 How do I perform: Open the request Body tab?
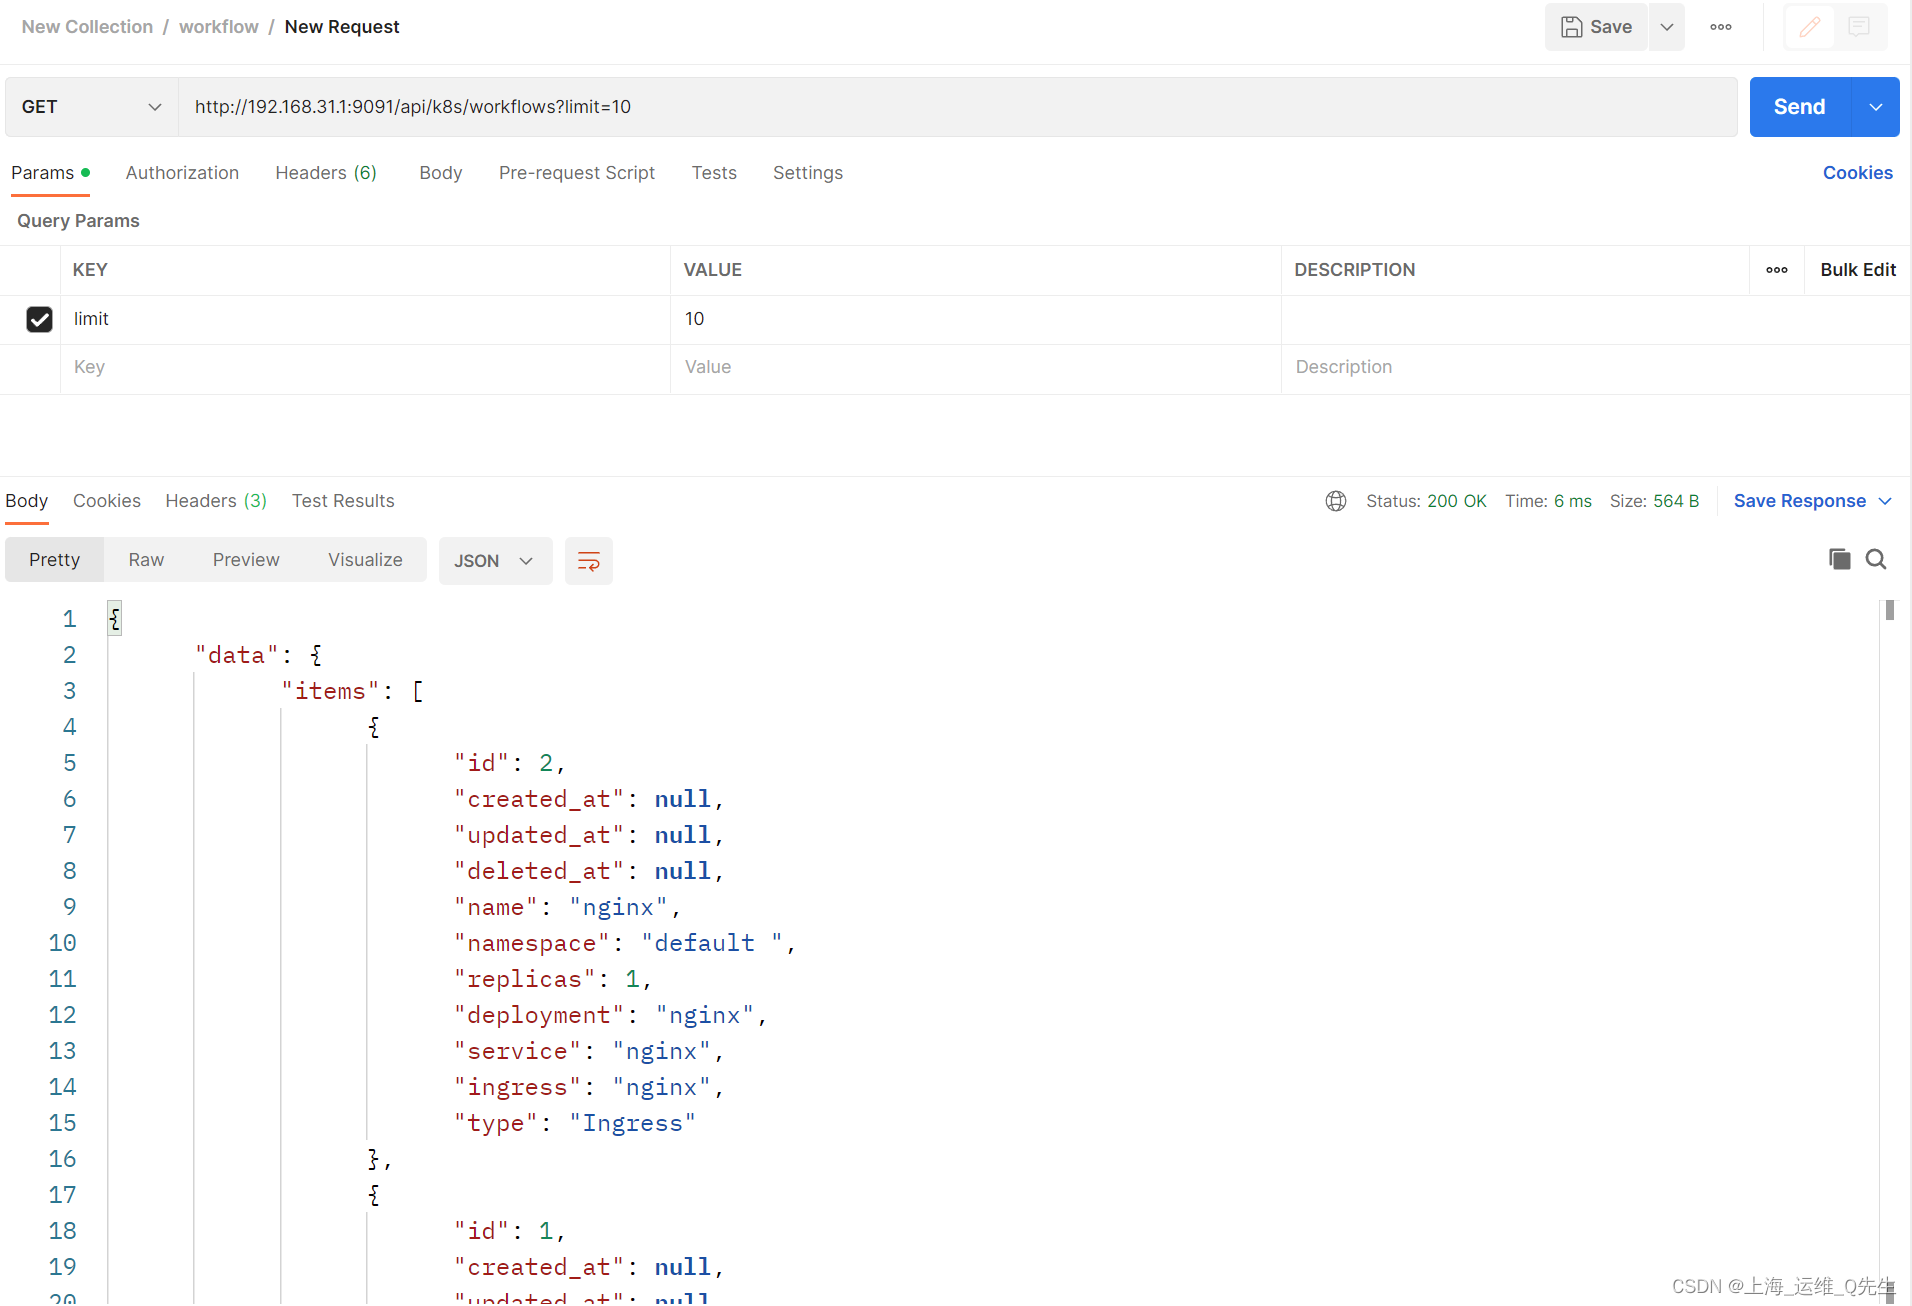[x=441, y=173]
